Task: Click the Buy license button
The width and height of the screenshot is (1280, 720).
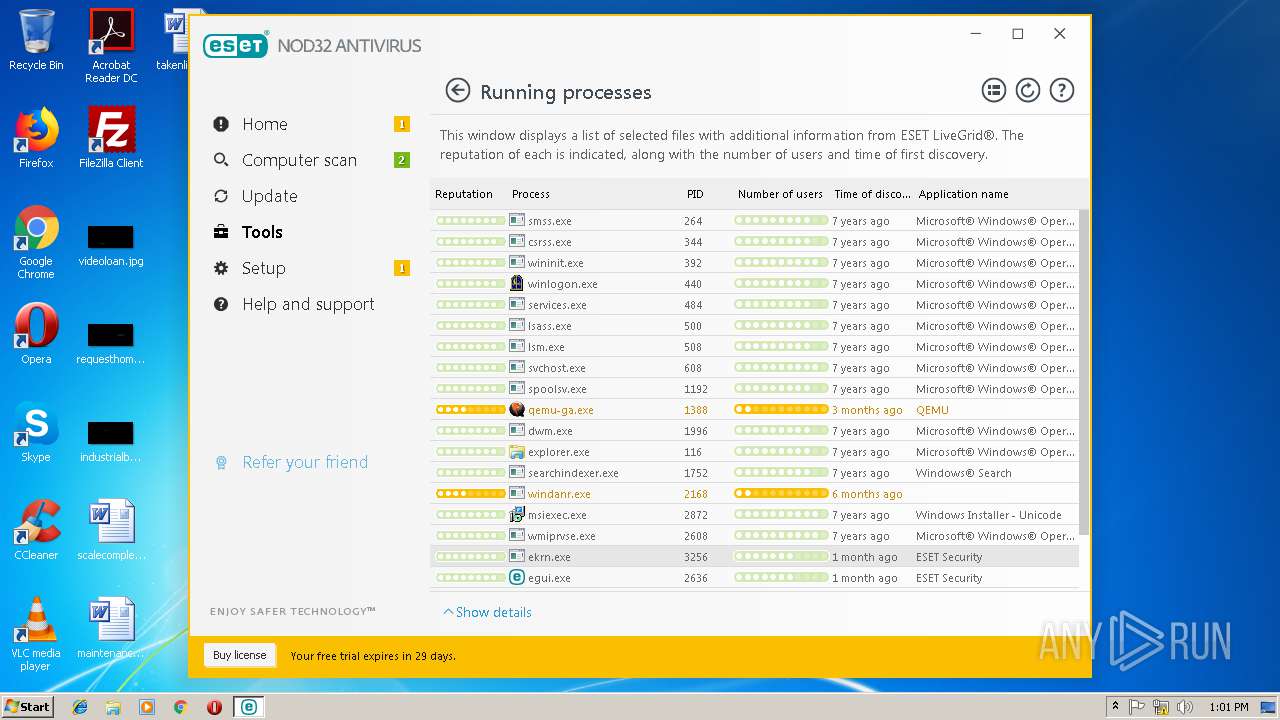Action: click(240, 655)
